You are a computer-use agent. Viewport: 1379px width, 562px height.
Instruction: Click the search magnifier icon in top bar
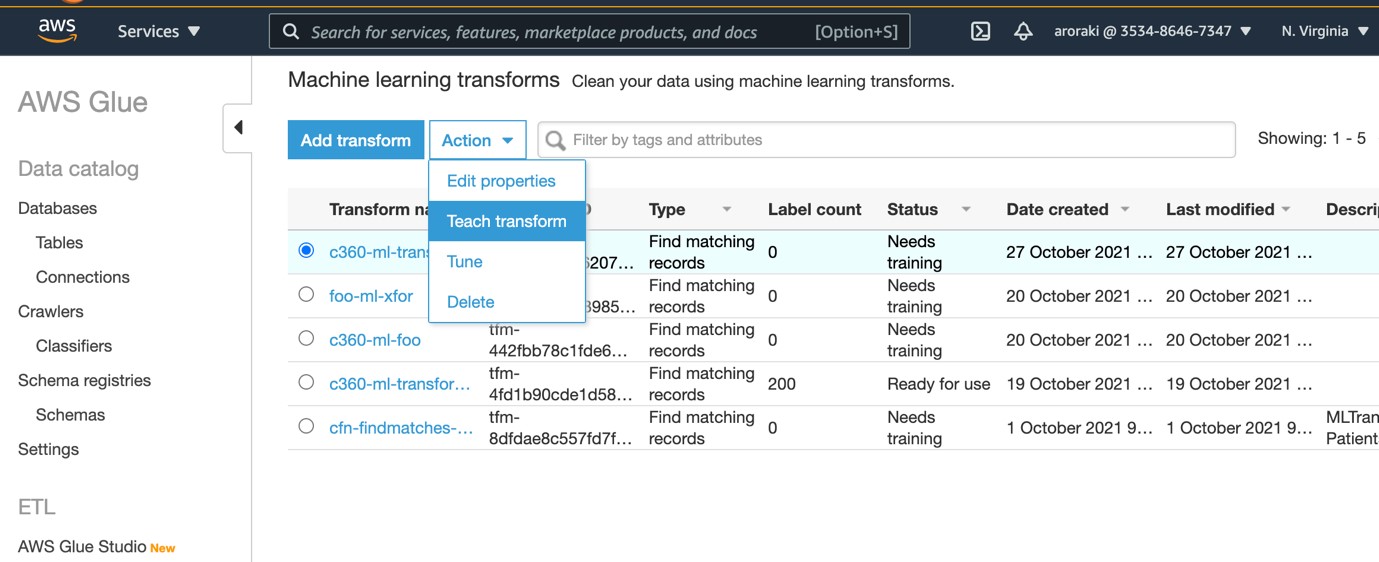(x=291, y=32)
